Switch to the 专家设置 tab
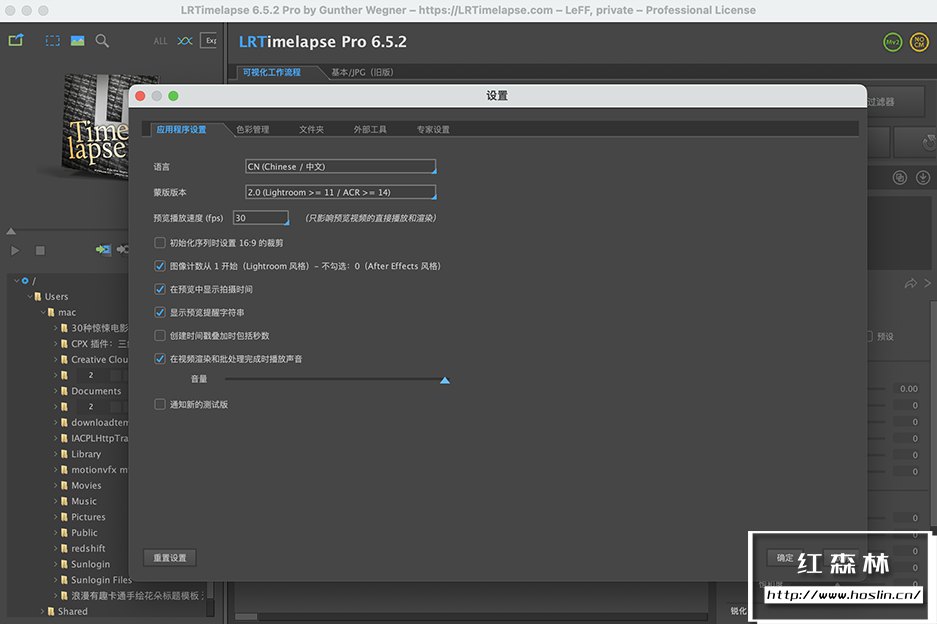 click(x=433, y=129)
